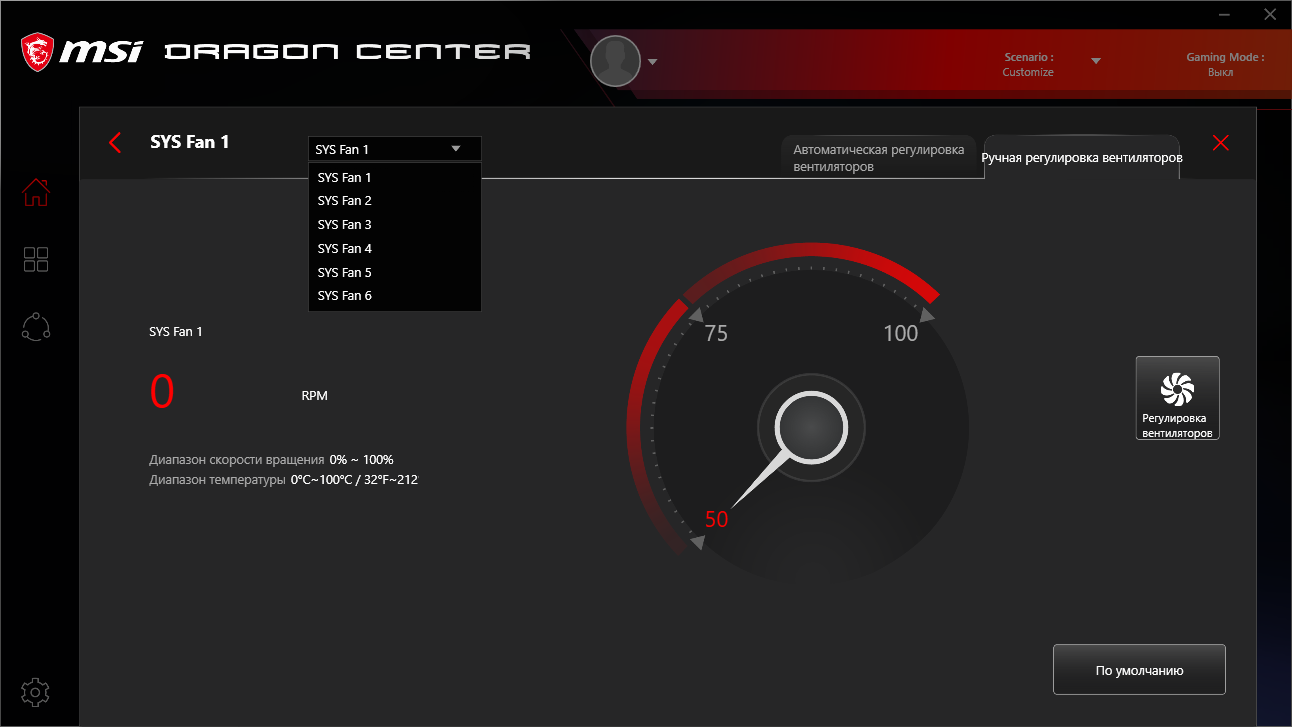1292x727 pixels.
Task: Switch to Автоматическая регулировка вентиляторов tab
Action: click(x=878, y=158)
